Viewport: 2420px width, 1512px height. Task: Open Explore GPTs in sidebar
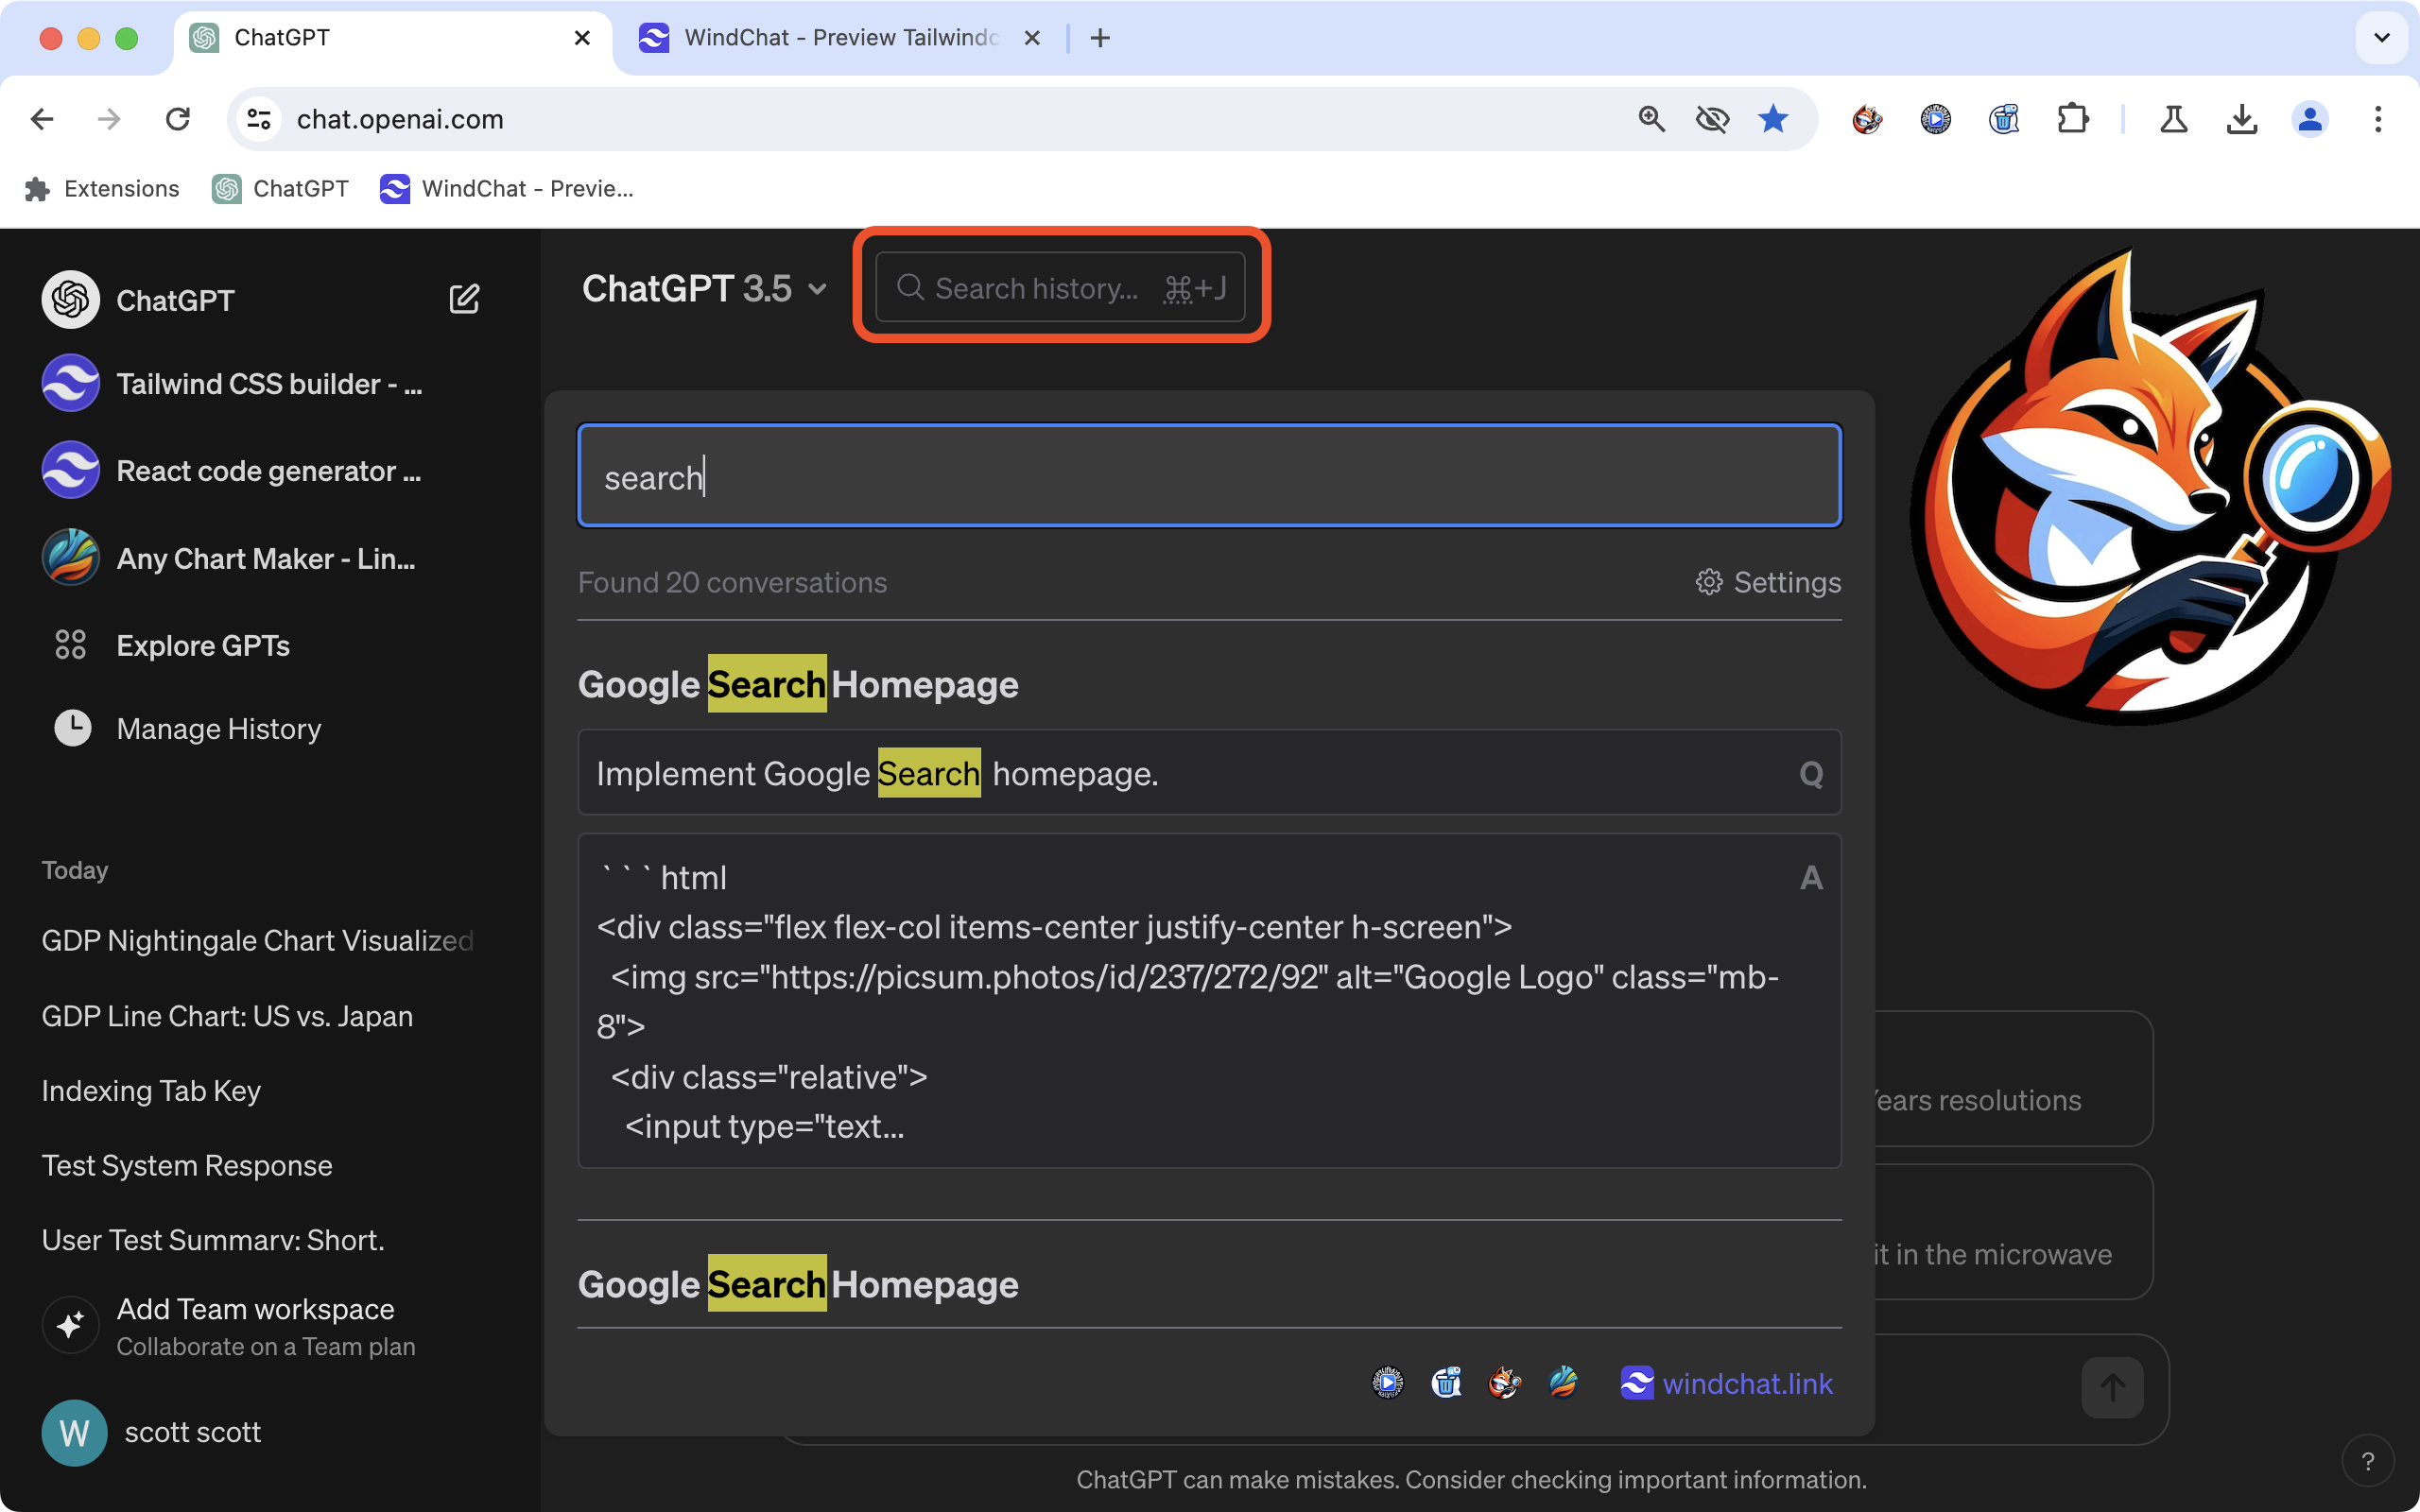(202, 645)
